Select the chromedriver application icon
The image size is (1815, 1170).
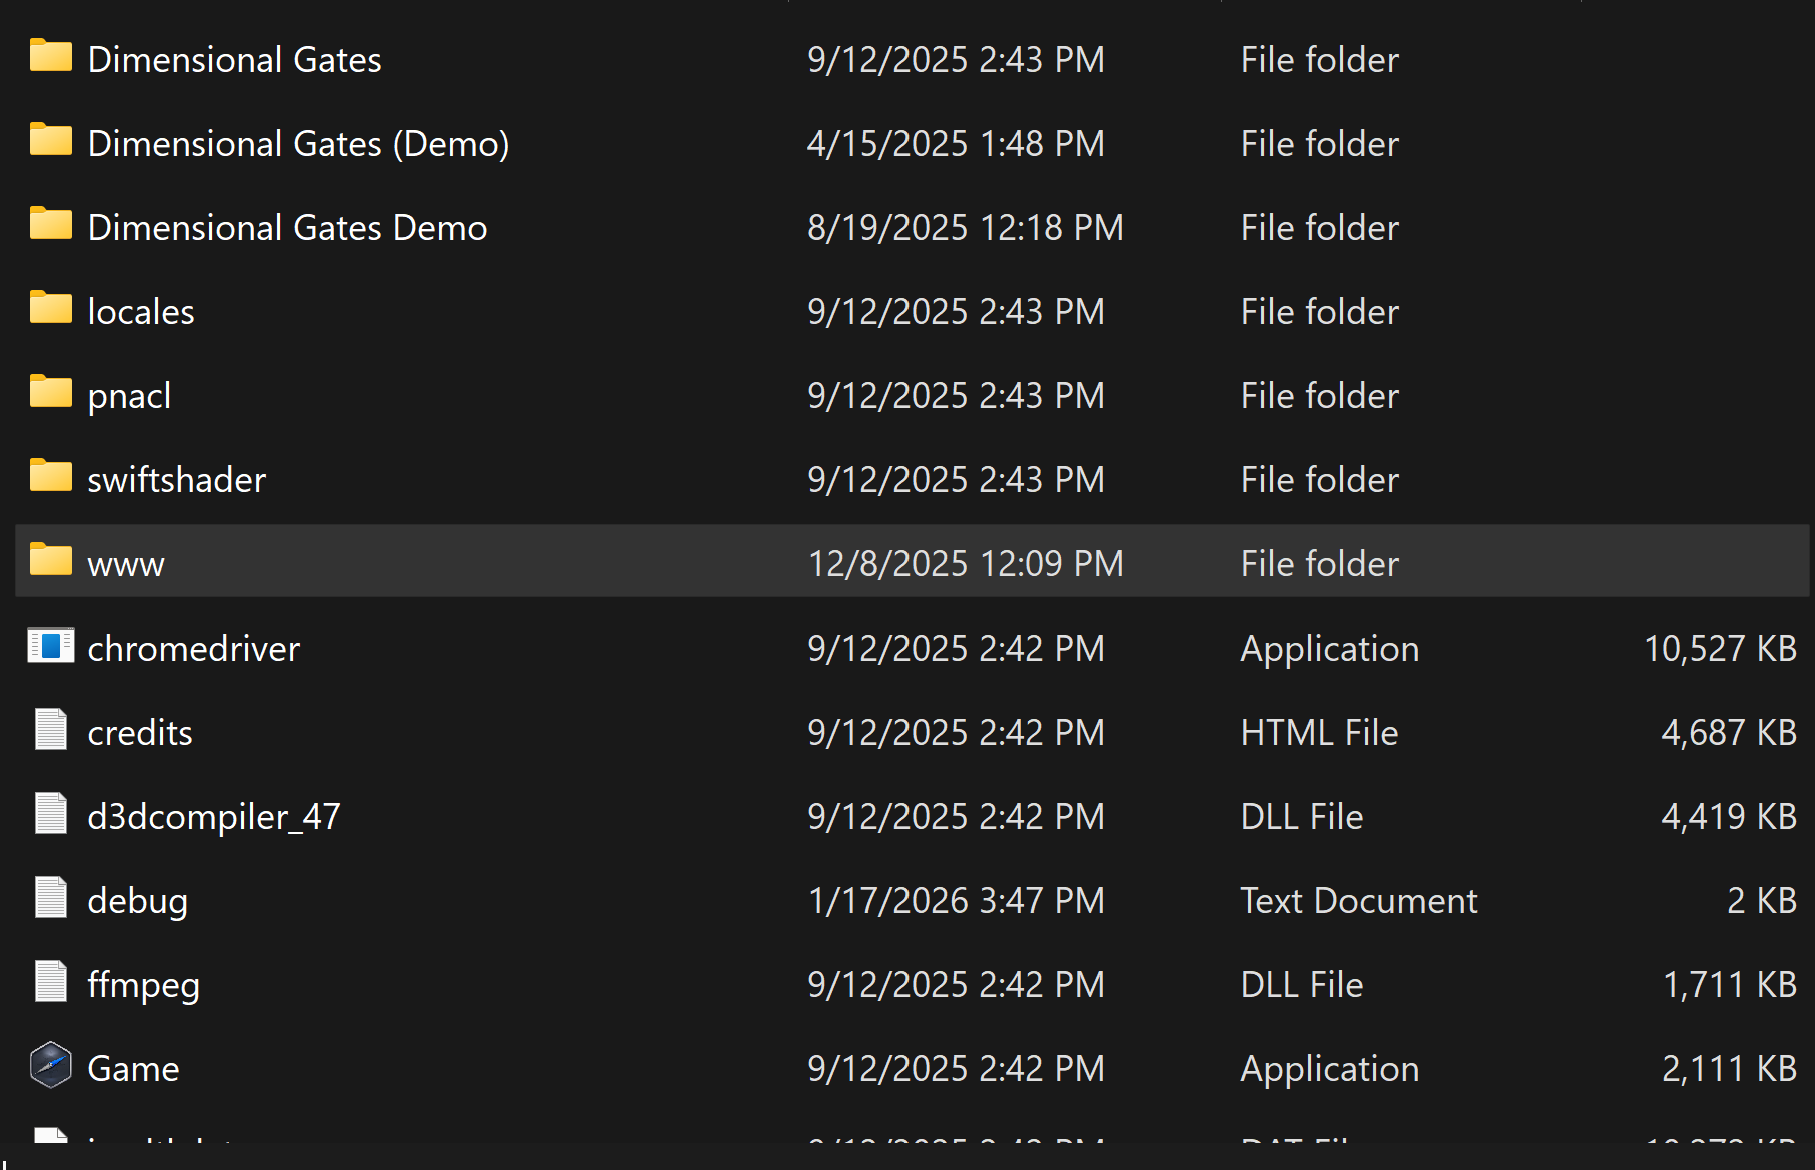(50, 646)
